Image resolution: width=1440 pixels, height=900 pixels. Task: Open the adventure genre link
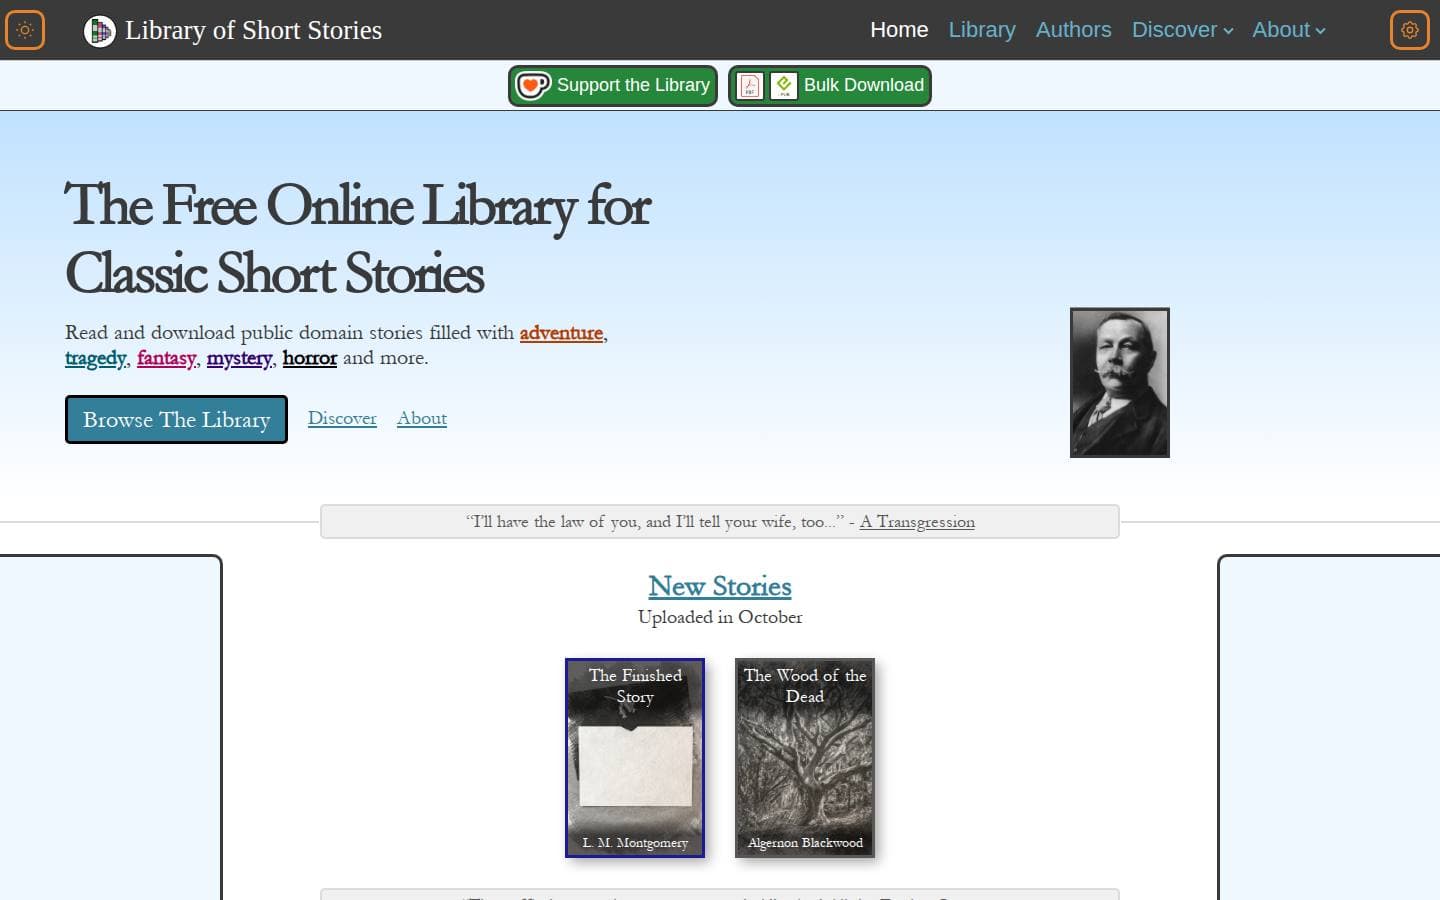tap(561, 333)
